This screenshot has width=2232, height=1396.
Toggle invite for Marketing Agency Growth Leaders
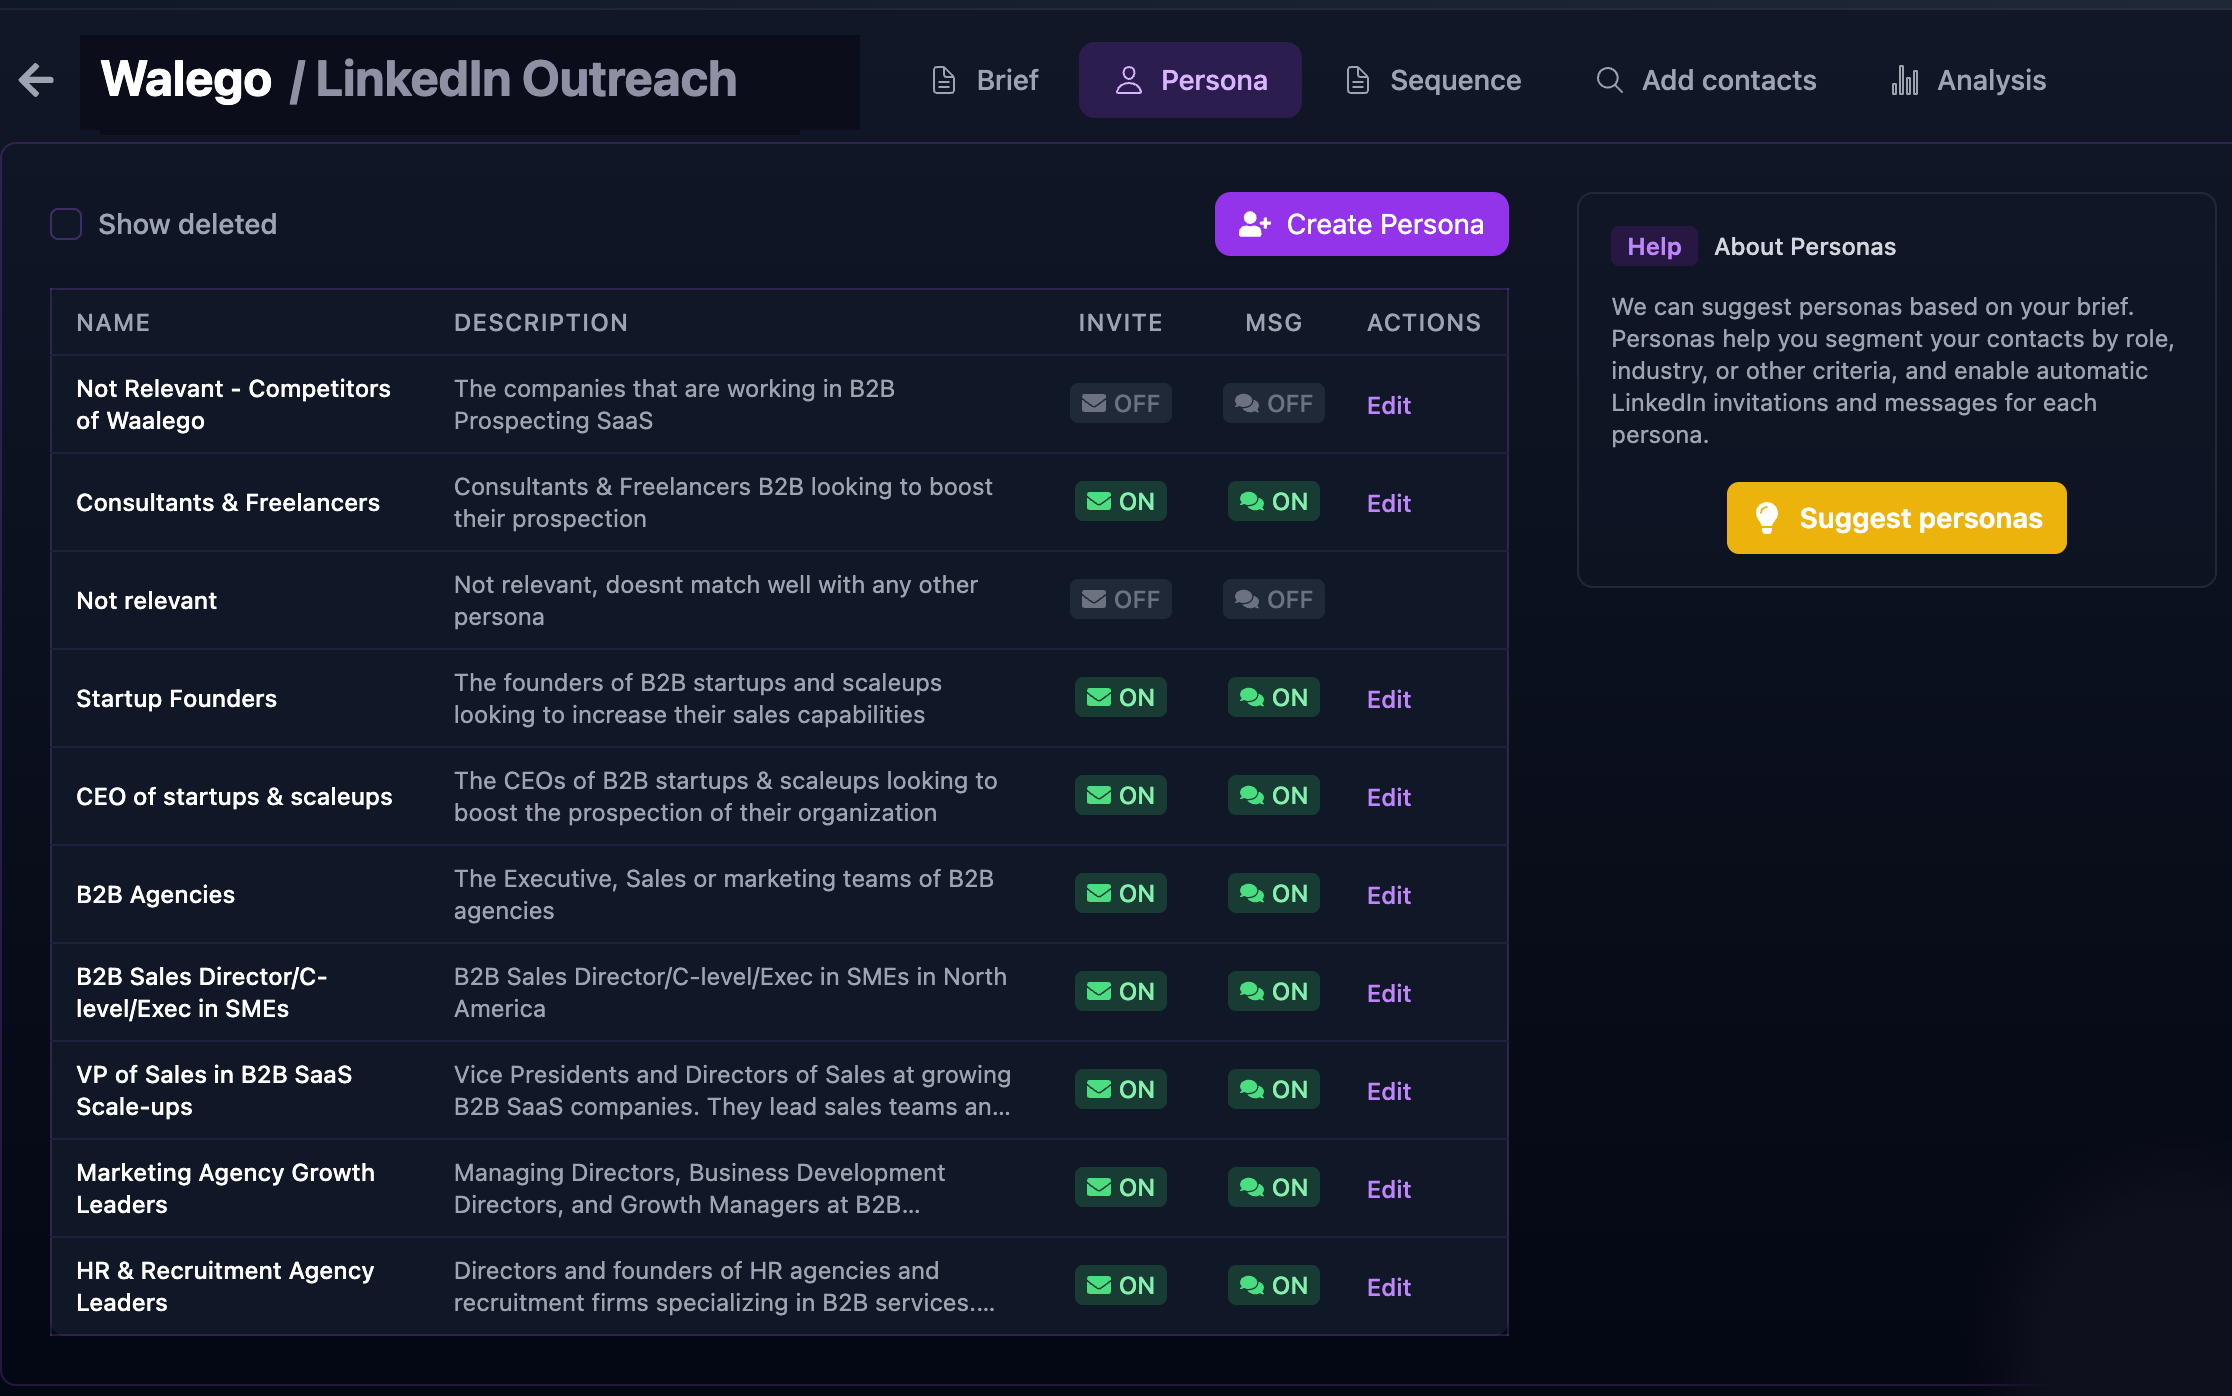tap(1120, 1188)
